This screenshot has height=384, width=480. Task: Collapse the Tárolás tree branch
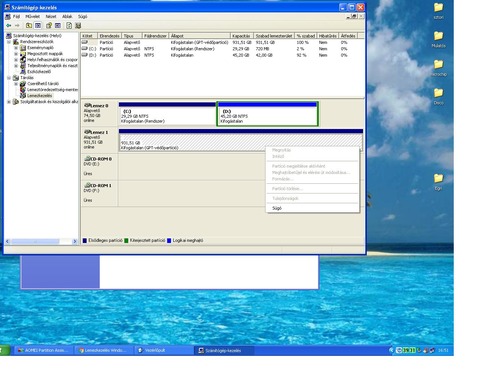click(x=9, y=78)
